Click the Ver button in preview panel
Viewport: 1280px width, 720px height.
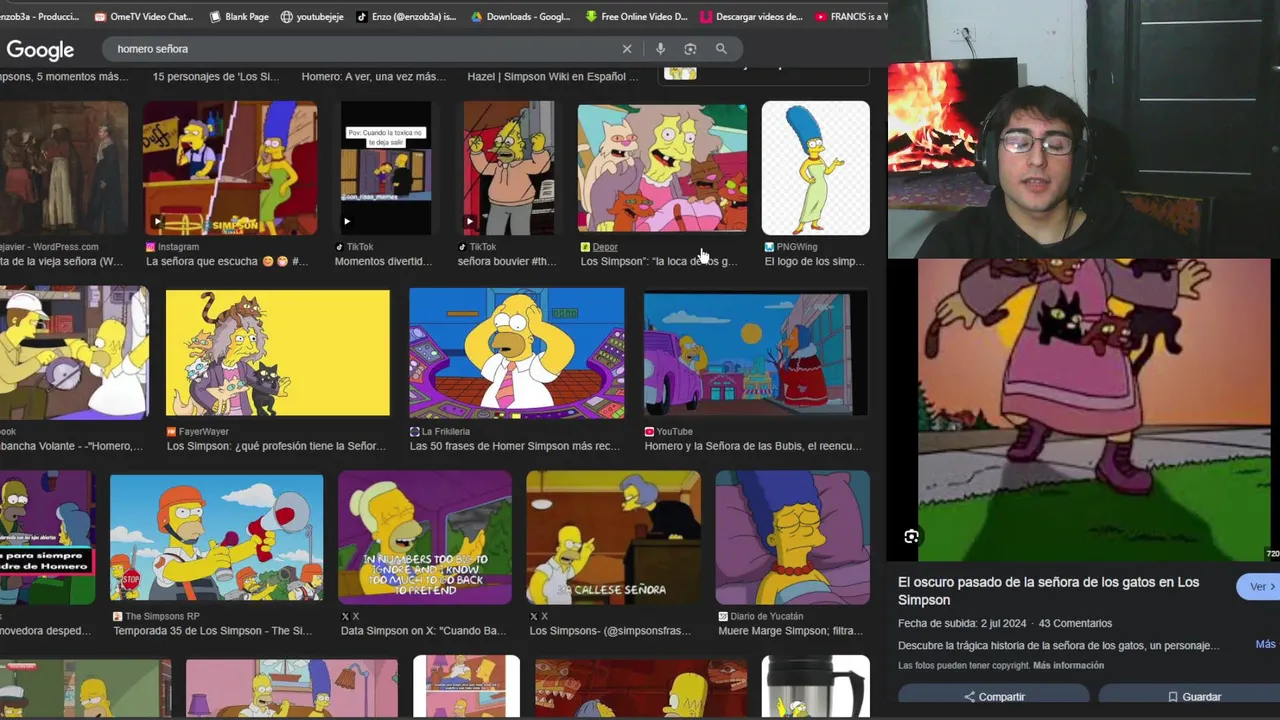(1259, 587)
